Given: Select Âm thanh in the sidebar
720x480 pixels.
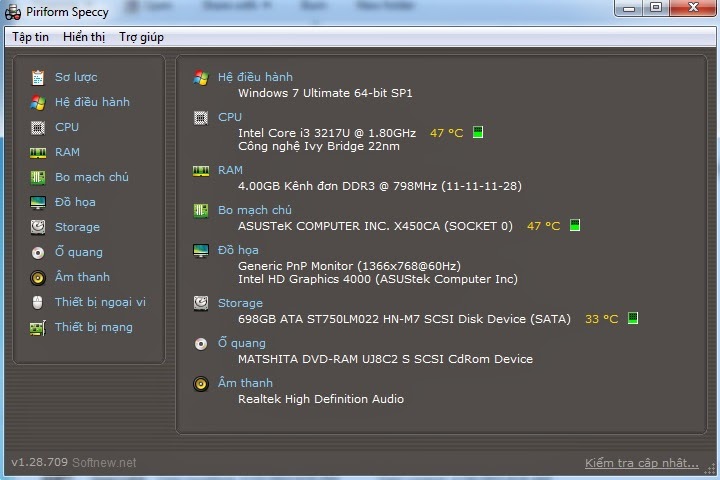Looking at the screenshot, I should click(x=83, y=277).
